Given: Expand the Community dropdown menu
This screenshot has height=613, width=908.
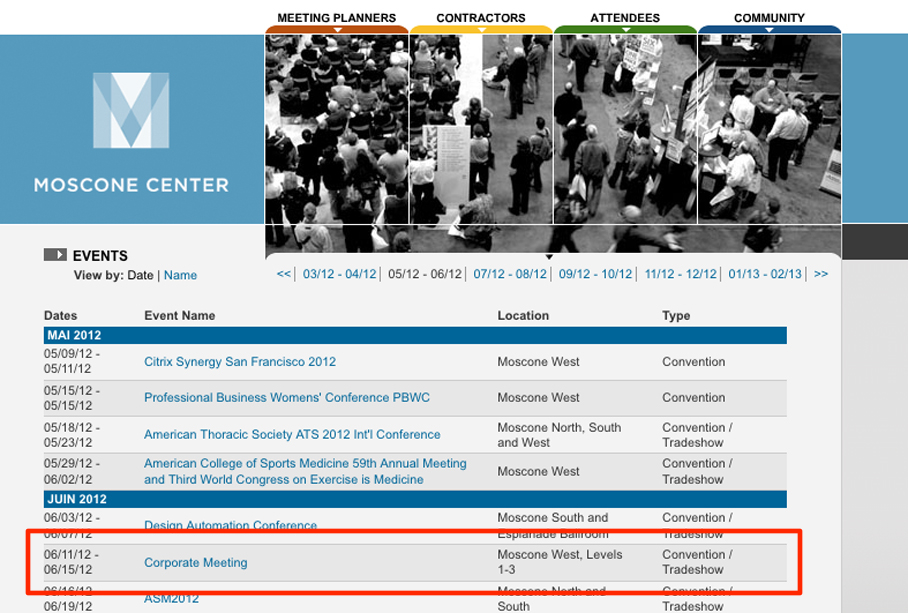Looking at the screenshot, I should coord(769,19).
